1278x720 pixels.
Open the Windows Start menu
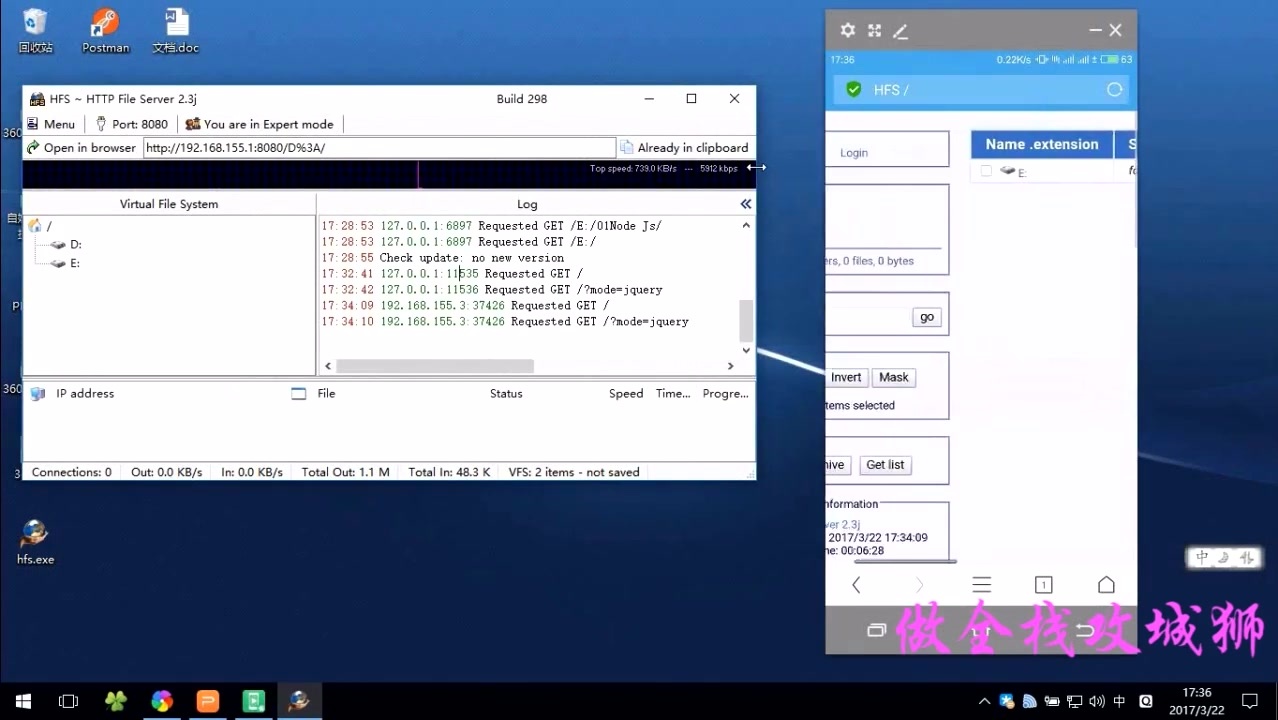(23, 701)
